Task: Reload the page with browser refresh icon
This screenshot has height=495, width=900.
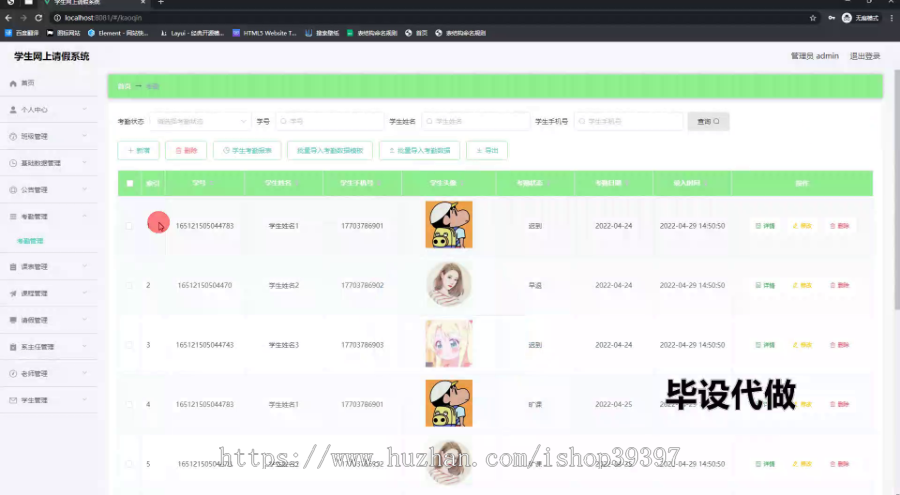Action: 38,18
